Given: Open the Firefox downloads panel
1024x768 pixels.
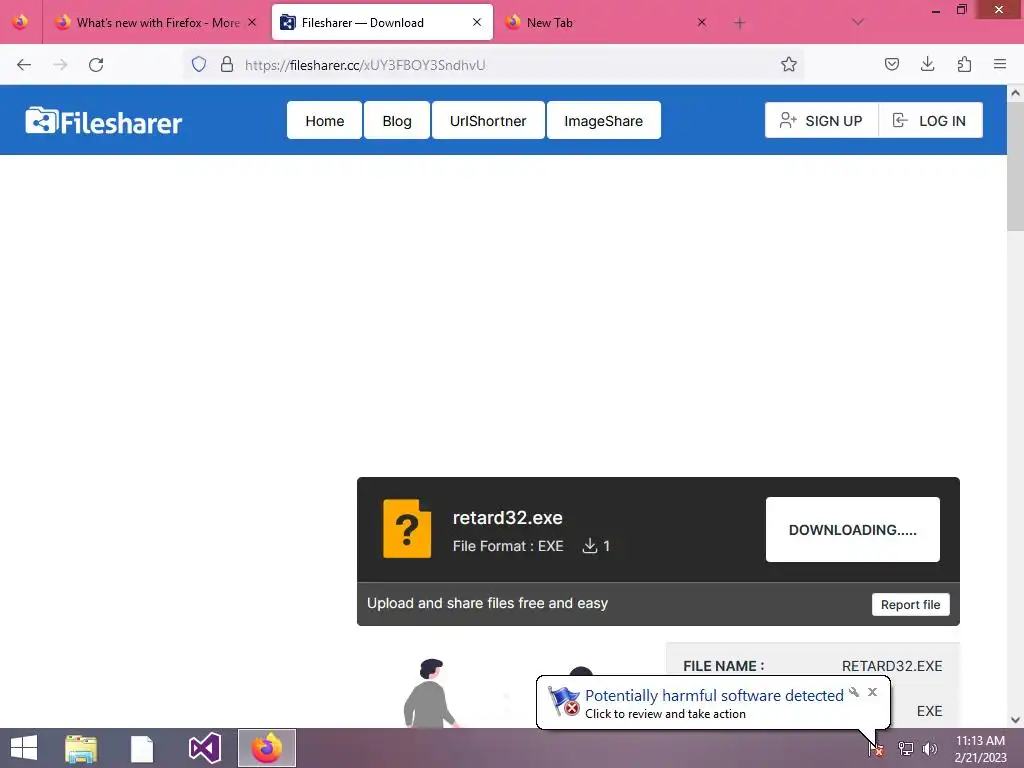Looking at the screenshot, I should click(927, 64).
